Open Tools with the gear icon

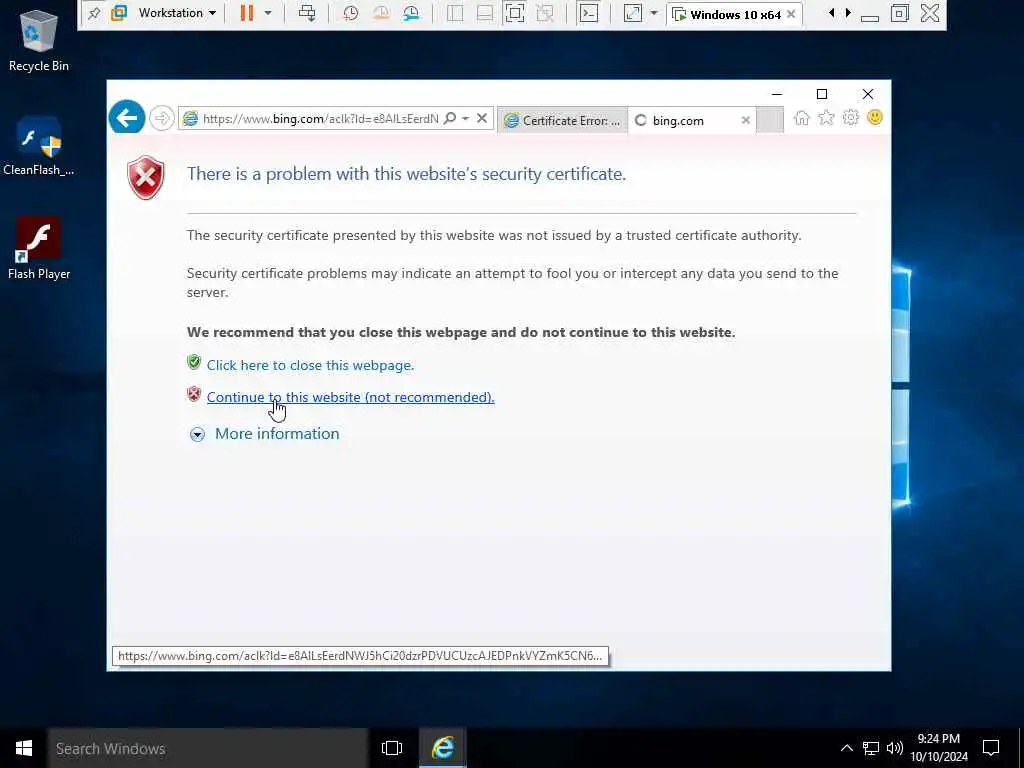850,118
